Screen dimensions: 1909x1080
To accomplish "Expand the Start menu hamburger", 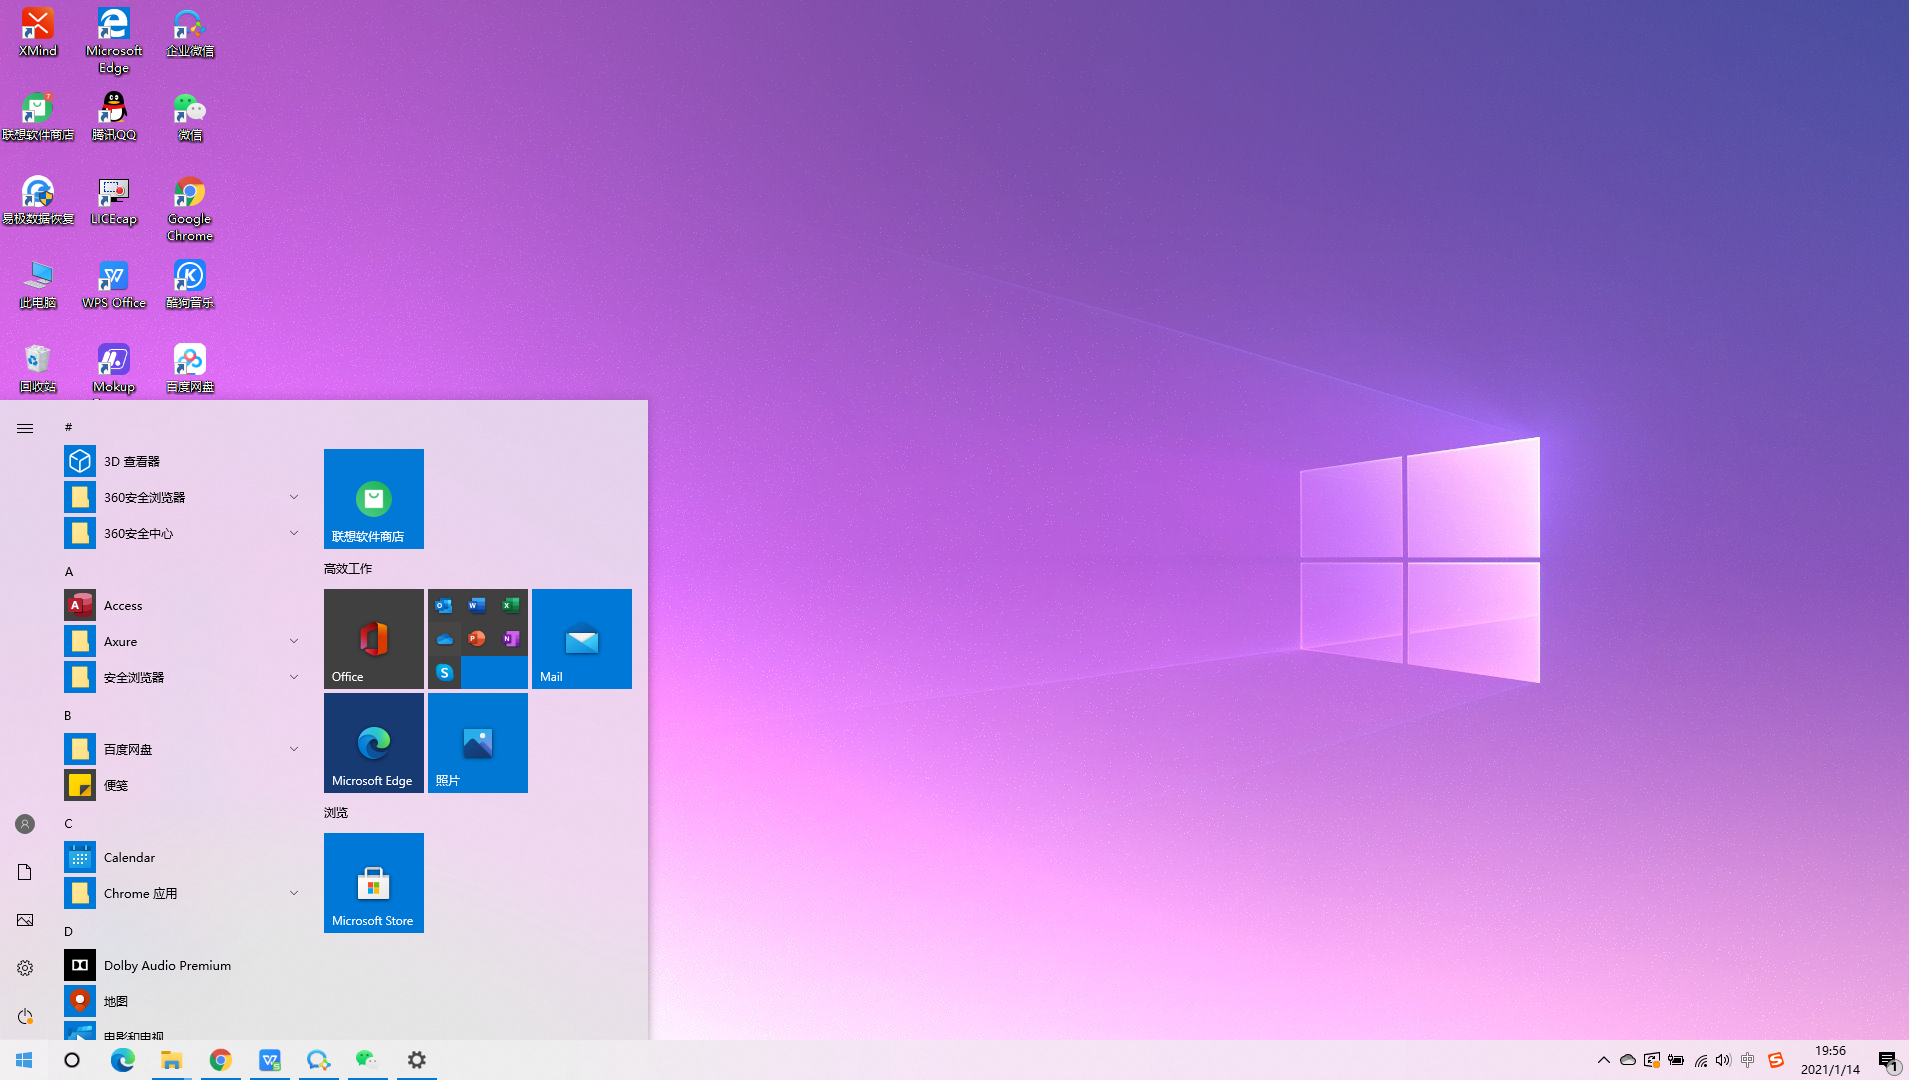I will [x=25, y=428].
